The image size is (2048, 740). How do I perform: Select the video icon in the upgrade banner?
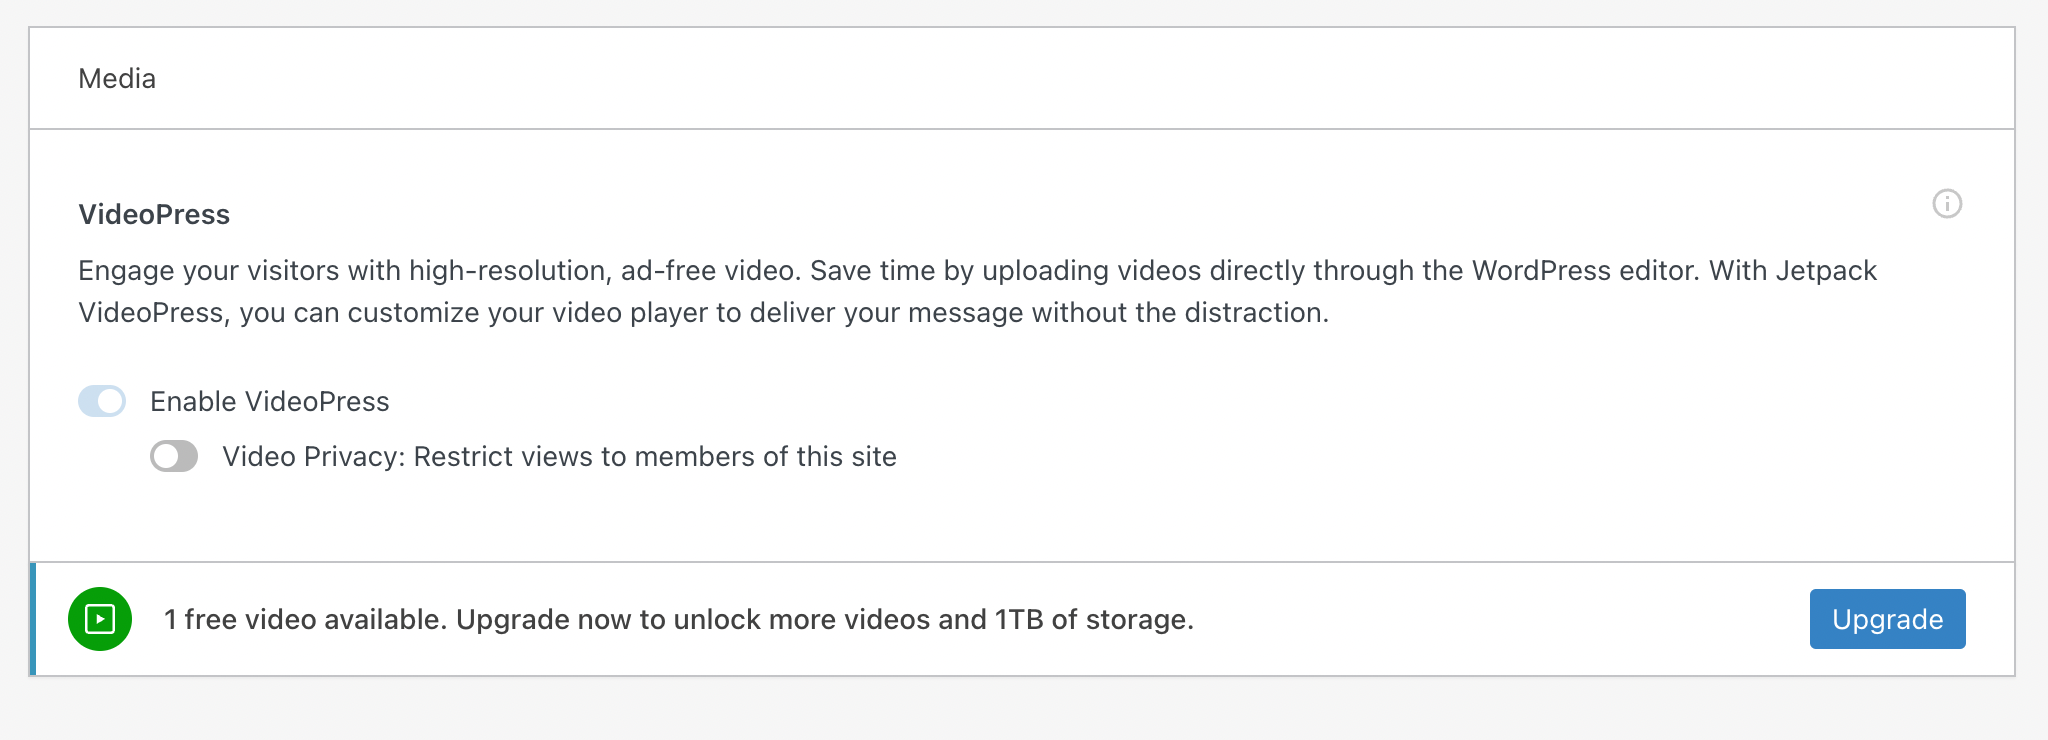[99, 618]
